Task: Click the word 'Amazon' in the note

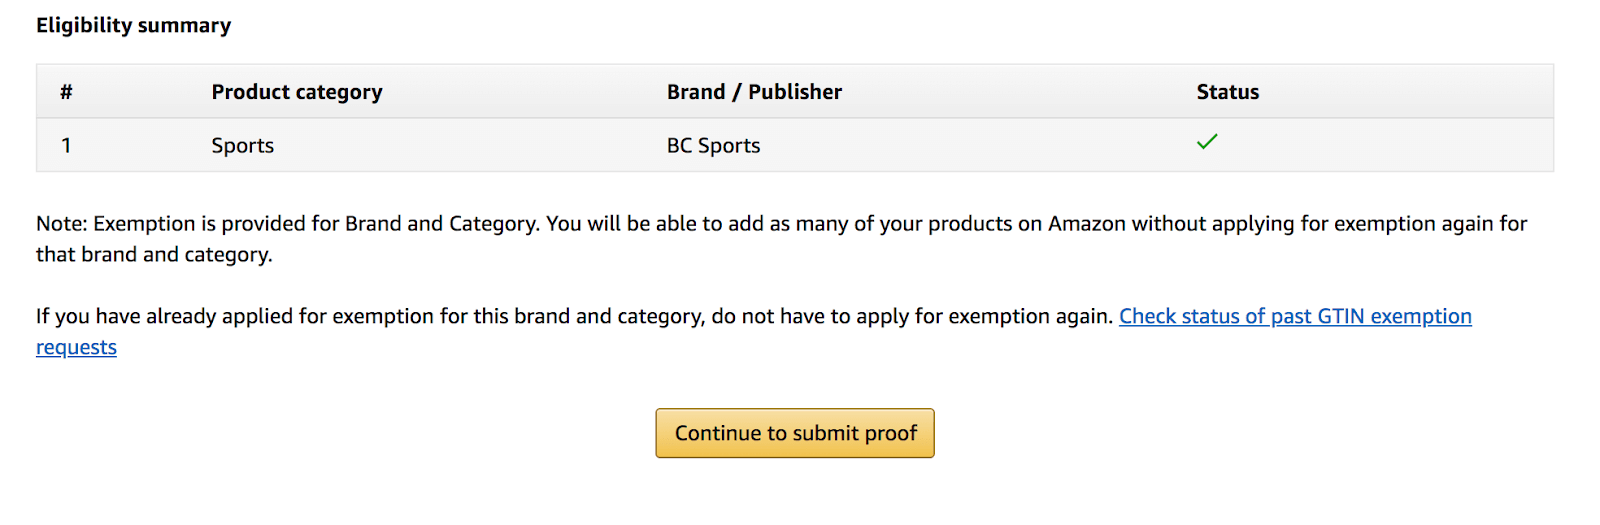Action: pyautogui.click(x=1087, y=224)
